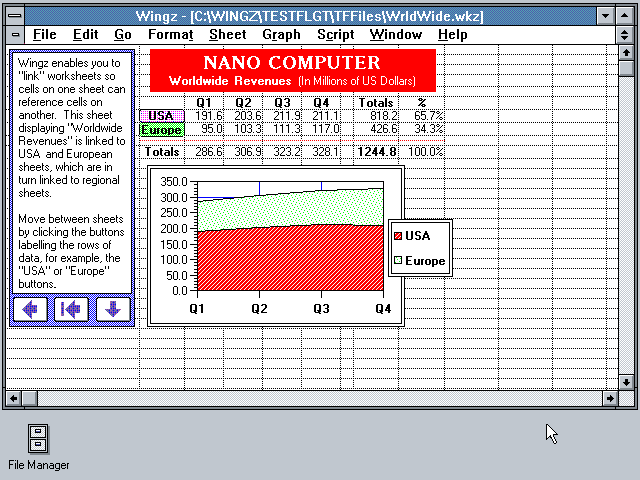
Task: Open the Help menu
Action: pyautogui.click(x=452, y=35)
